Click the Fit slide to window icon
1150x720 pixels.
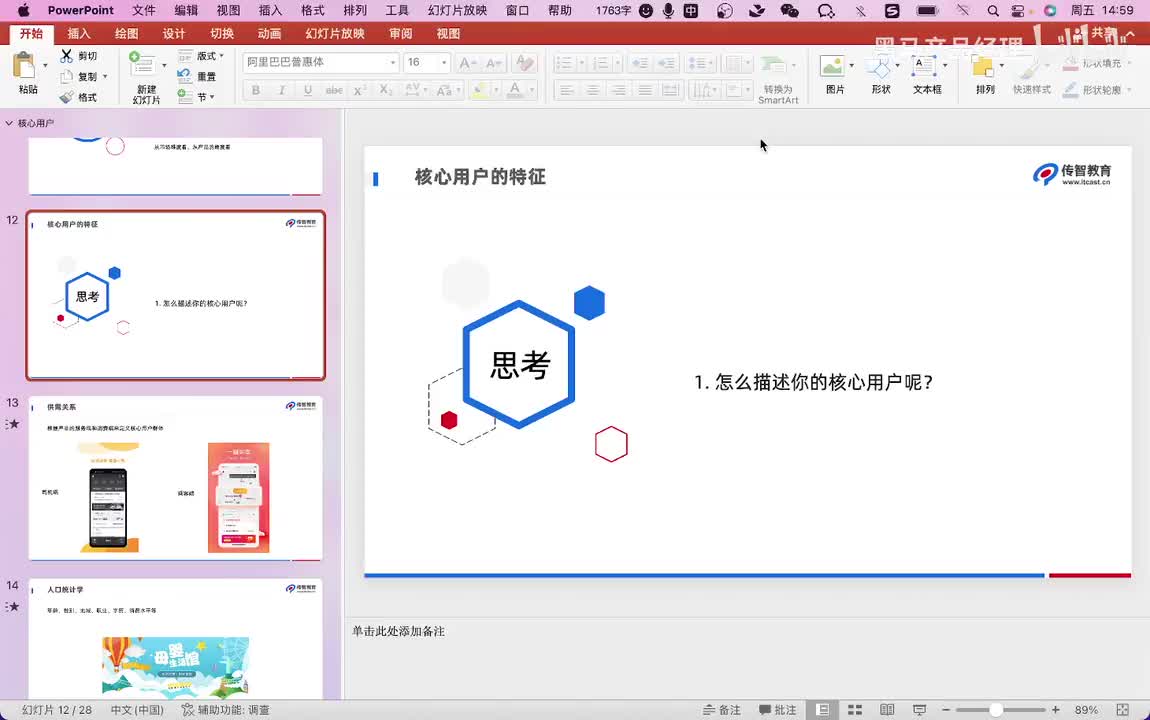coord(1123,710)
